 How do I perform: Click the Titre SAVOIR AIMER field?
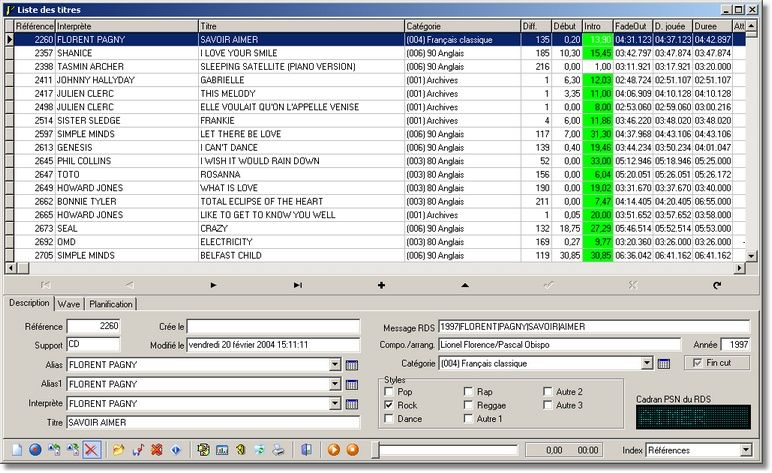(213, 422)
